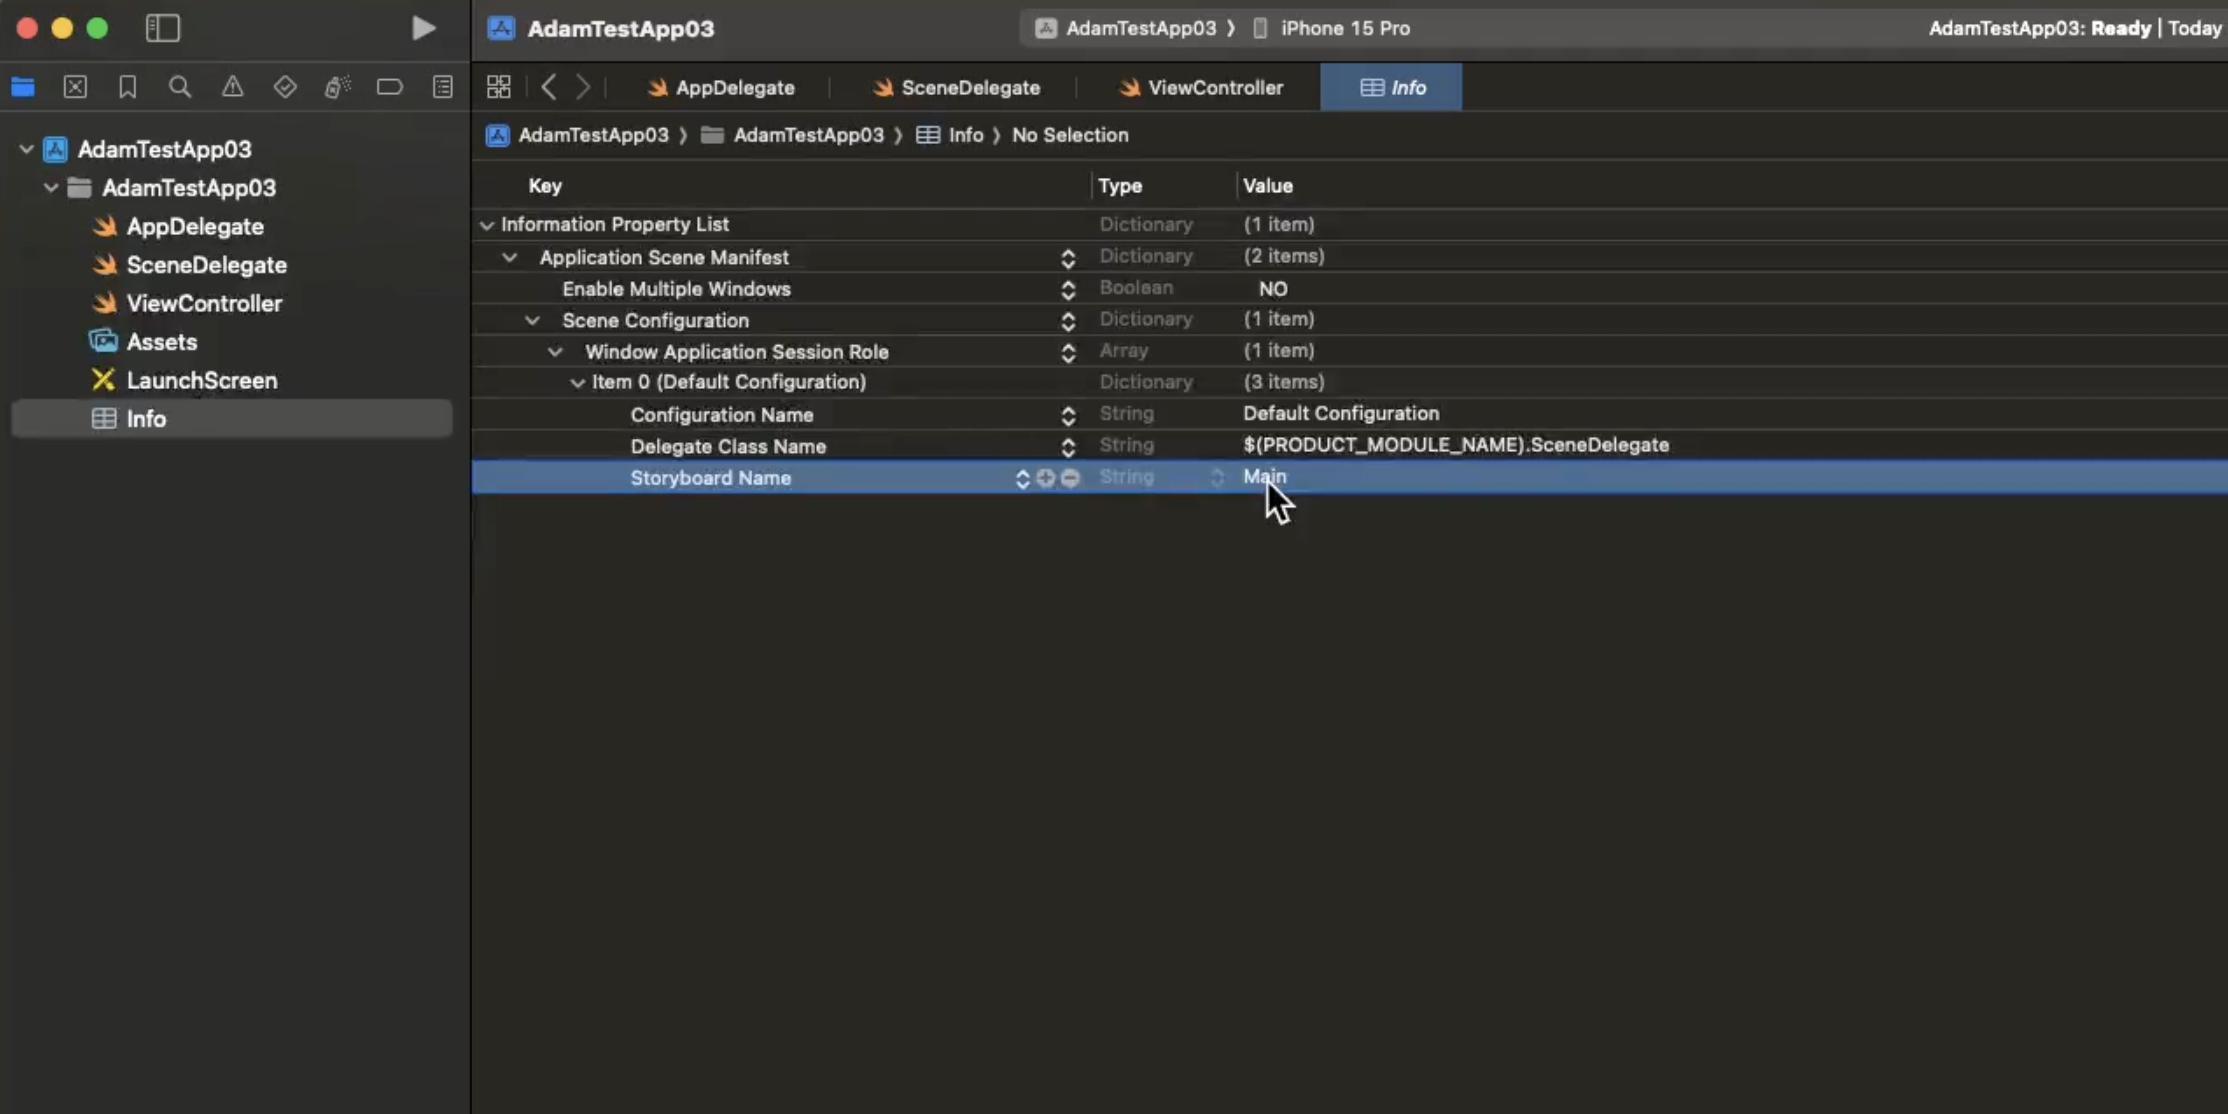Open the Bookmark navigator
This screenshot has height=1114, width=2228.
coord(127,87)
